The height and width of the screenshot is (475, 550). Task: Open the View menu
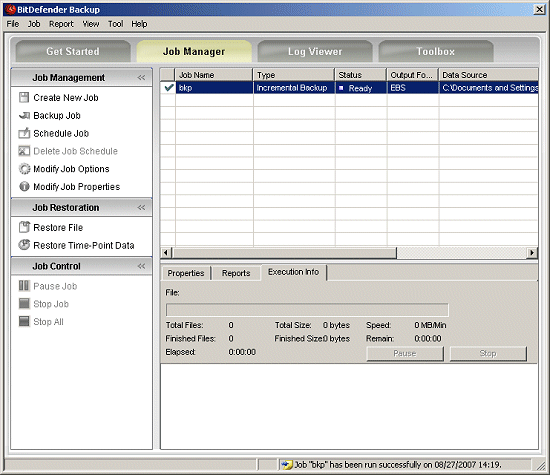[90, 24]
